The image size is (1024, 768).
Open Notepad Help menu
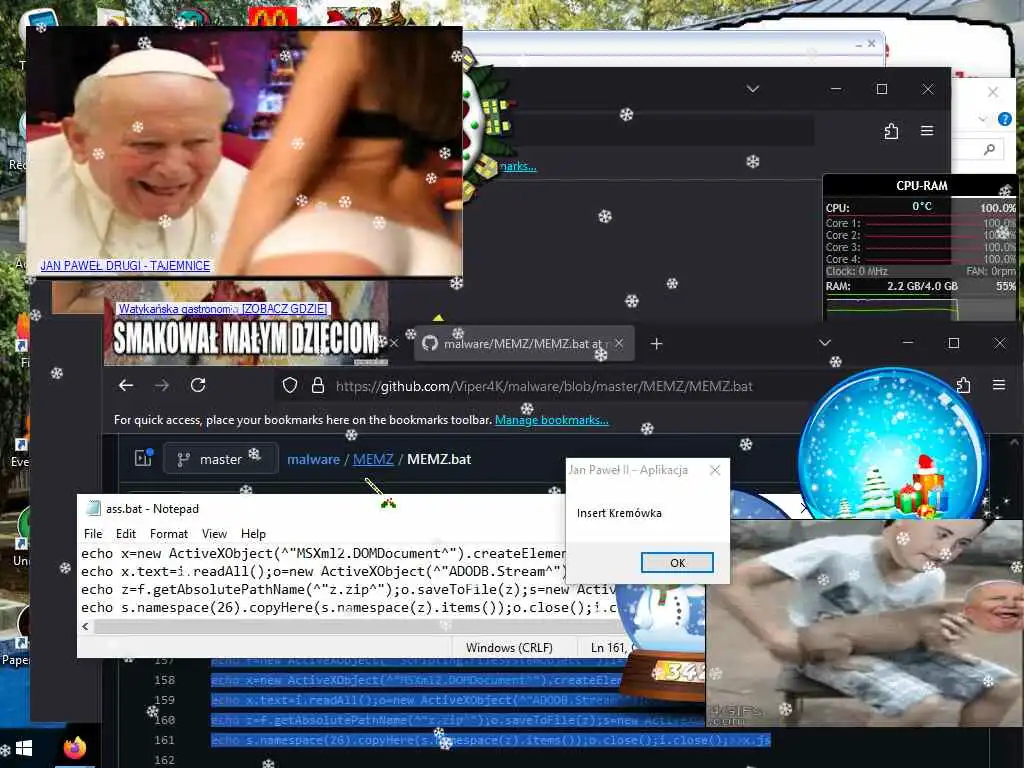click(253, 534)
